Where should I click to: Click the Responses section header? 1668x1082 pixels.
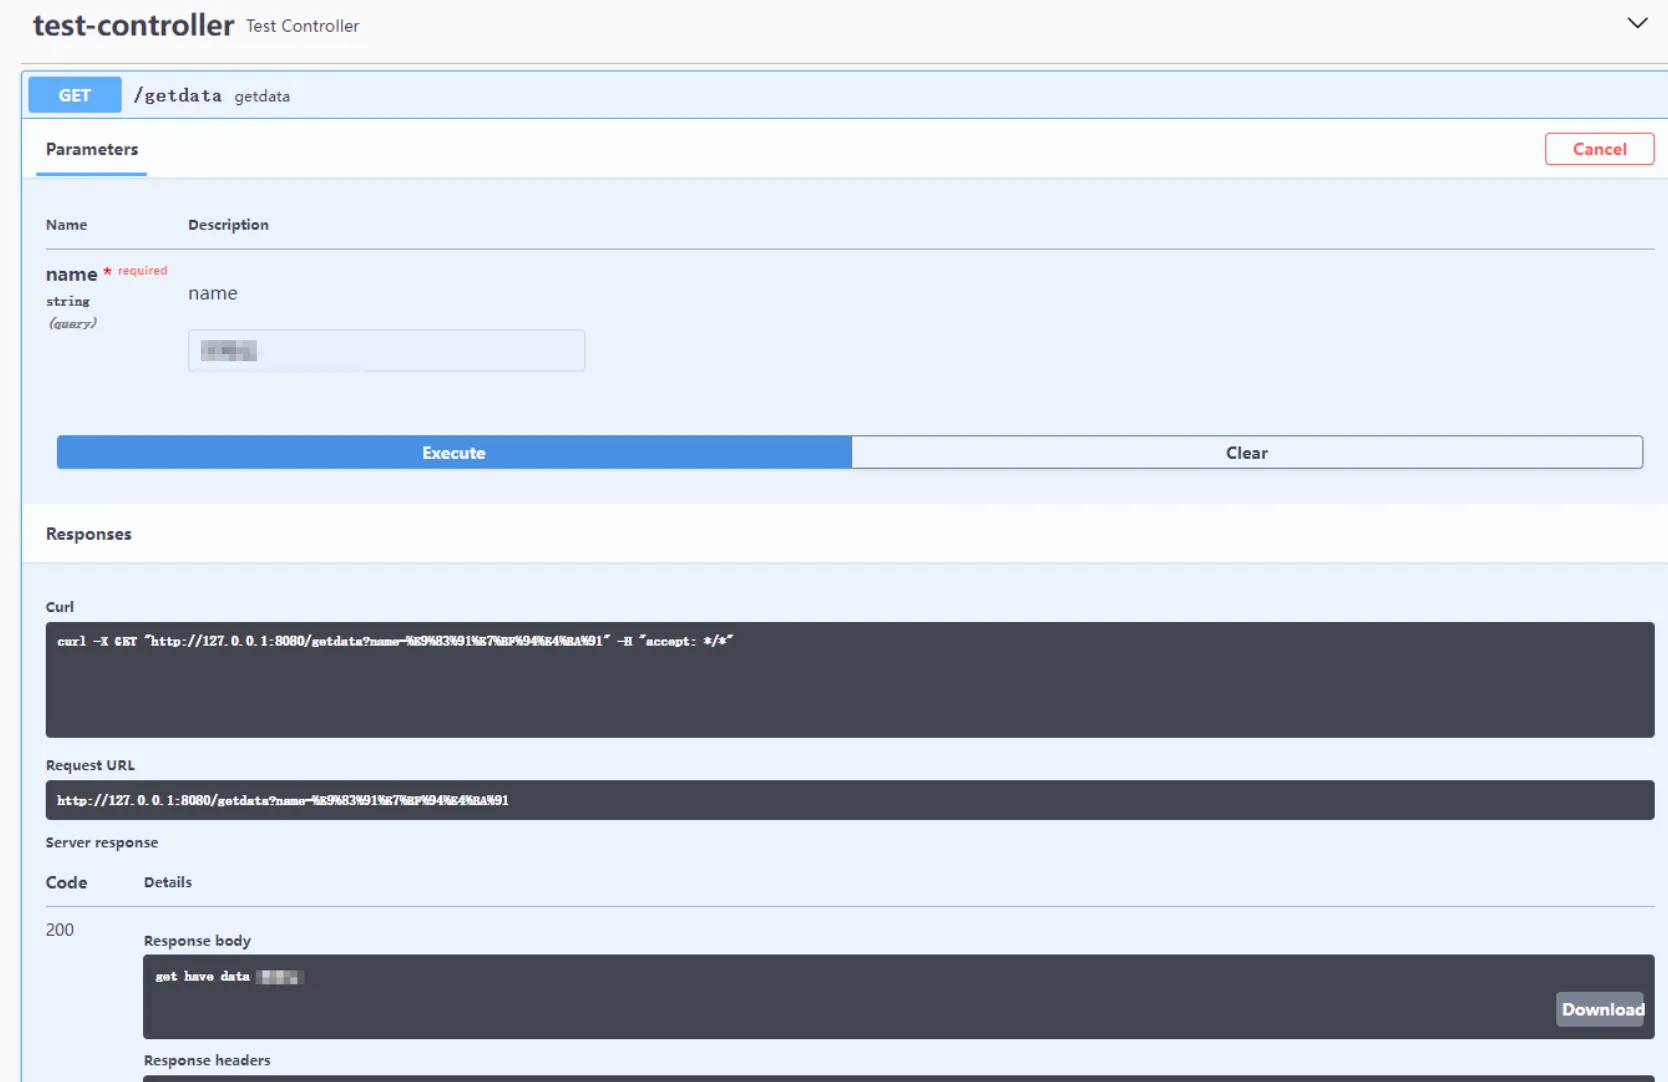(89, 534)
